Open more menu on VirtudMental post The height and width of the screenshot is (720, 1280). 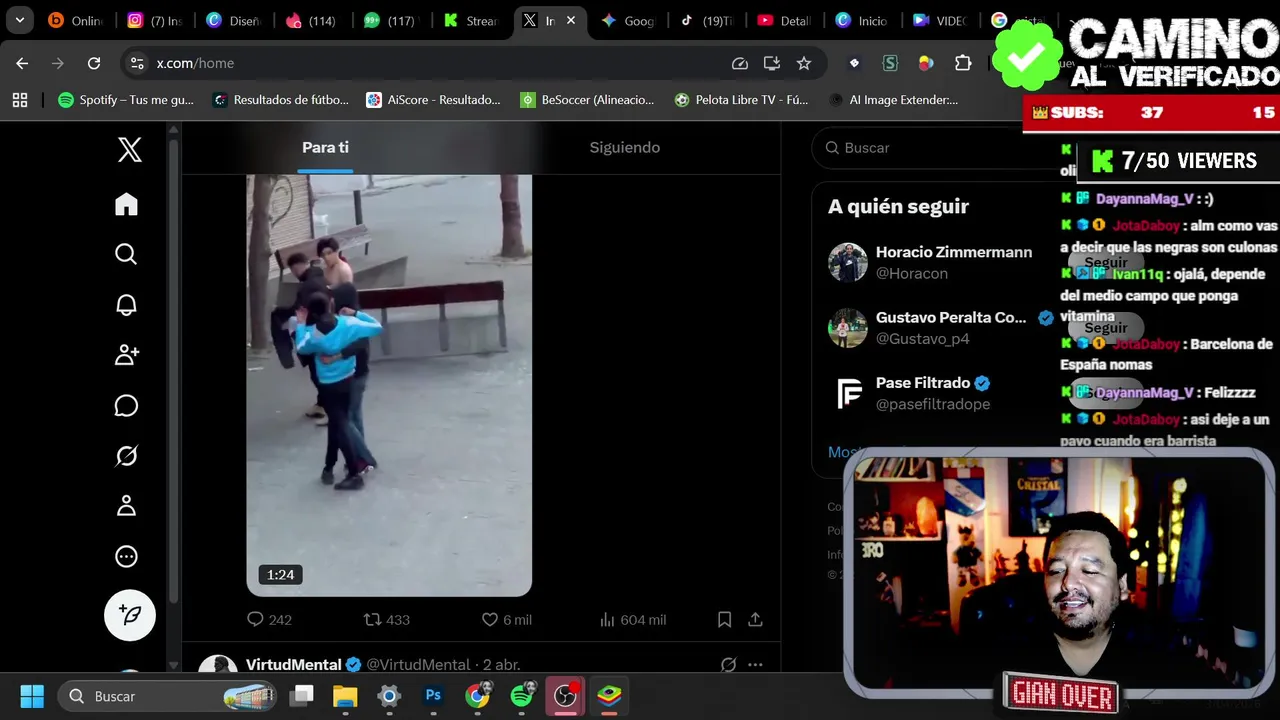pos(755,664)
